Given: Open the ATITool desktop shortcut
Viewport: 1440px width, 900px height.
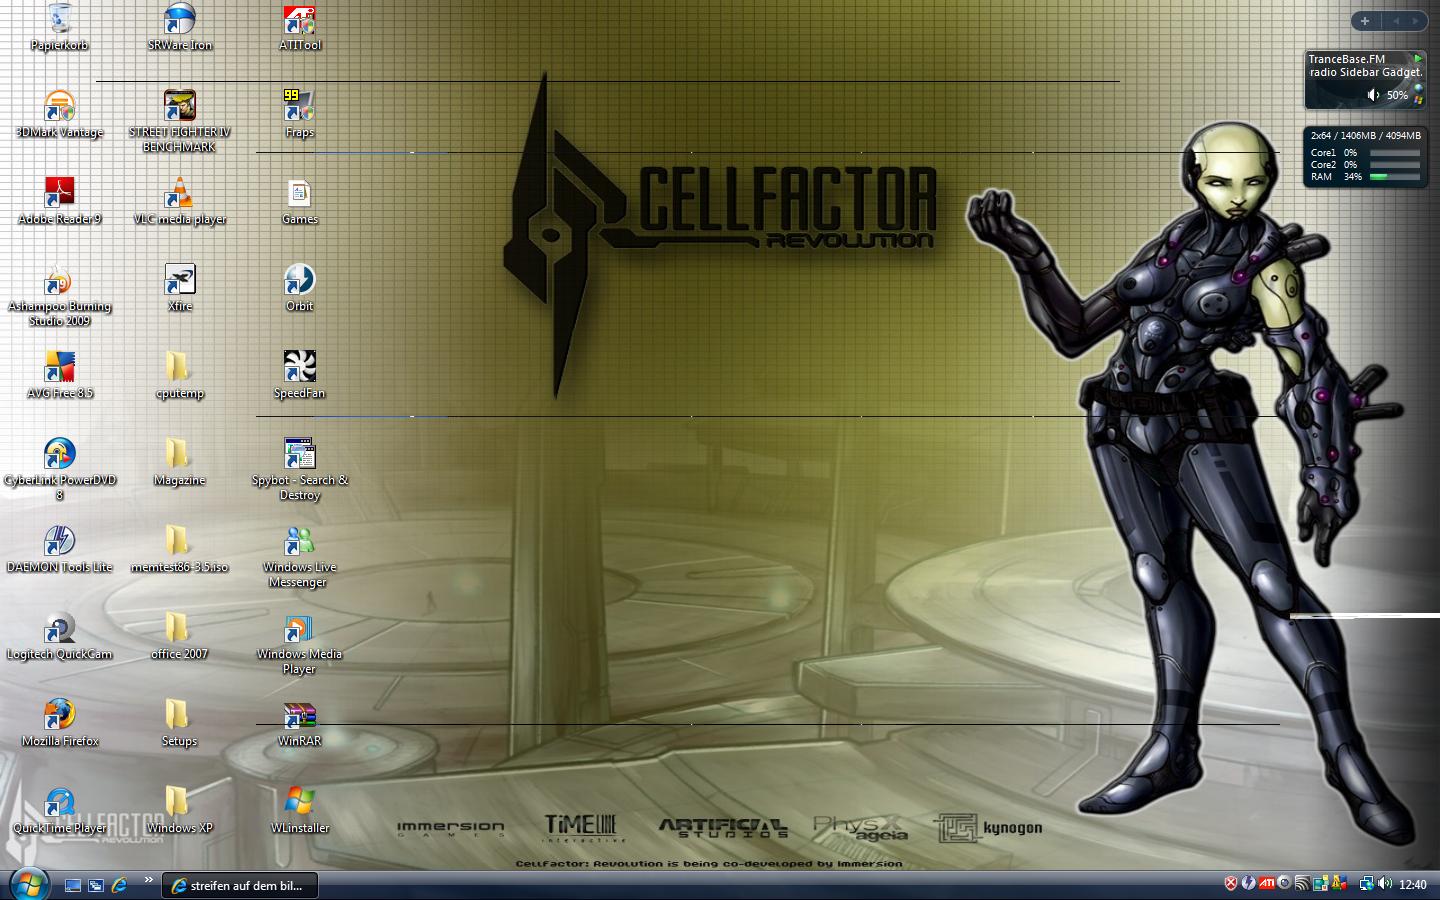Looking at the screenshot, I should 300,27.
